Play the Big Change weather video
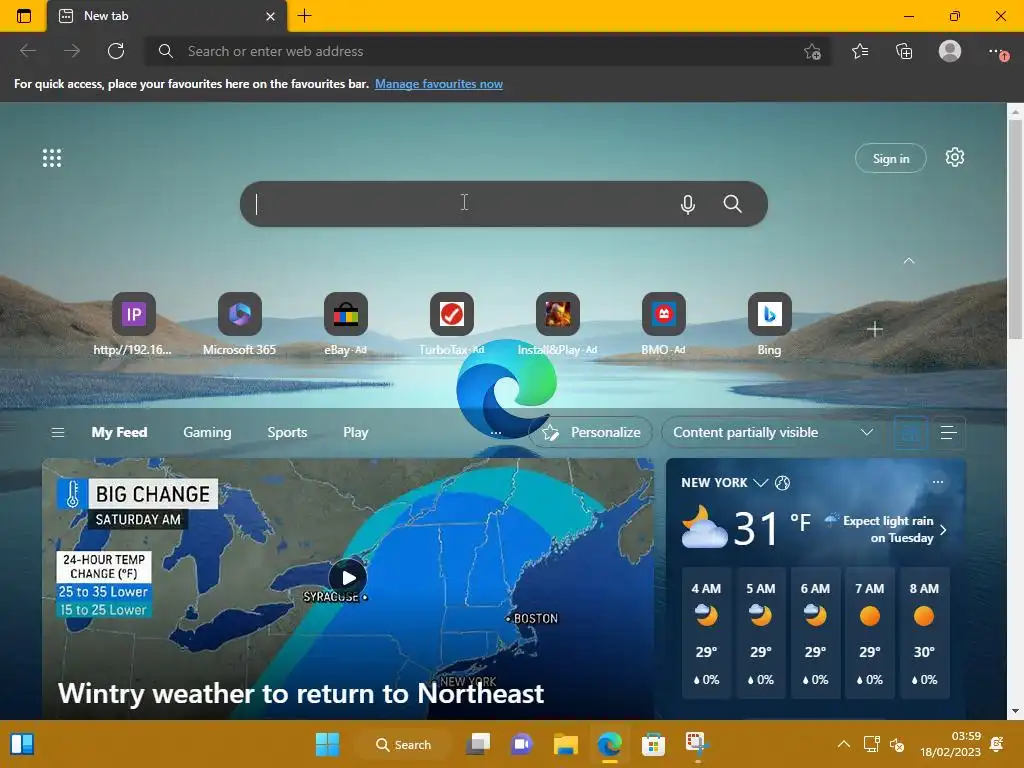The width and height of the screenshot is (1024, 768). coord(348,578)
